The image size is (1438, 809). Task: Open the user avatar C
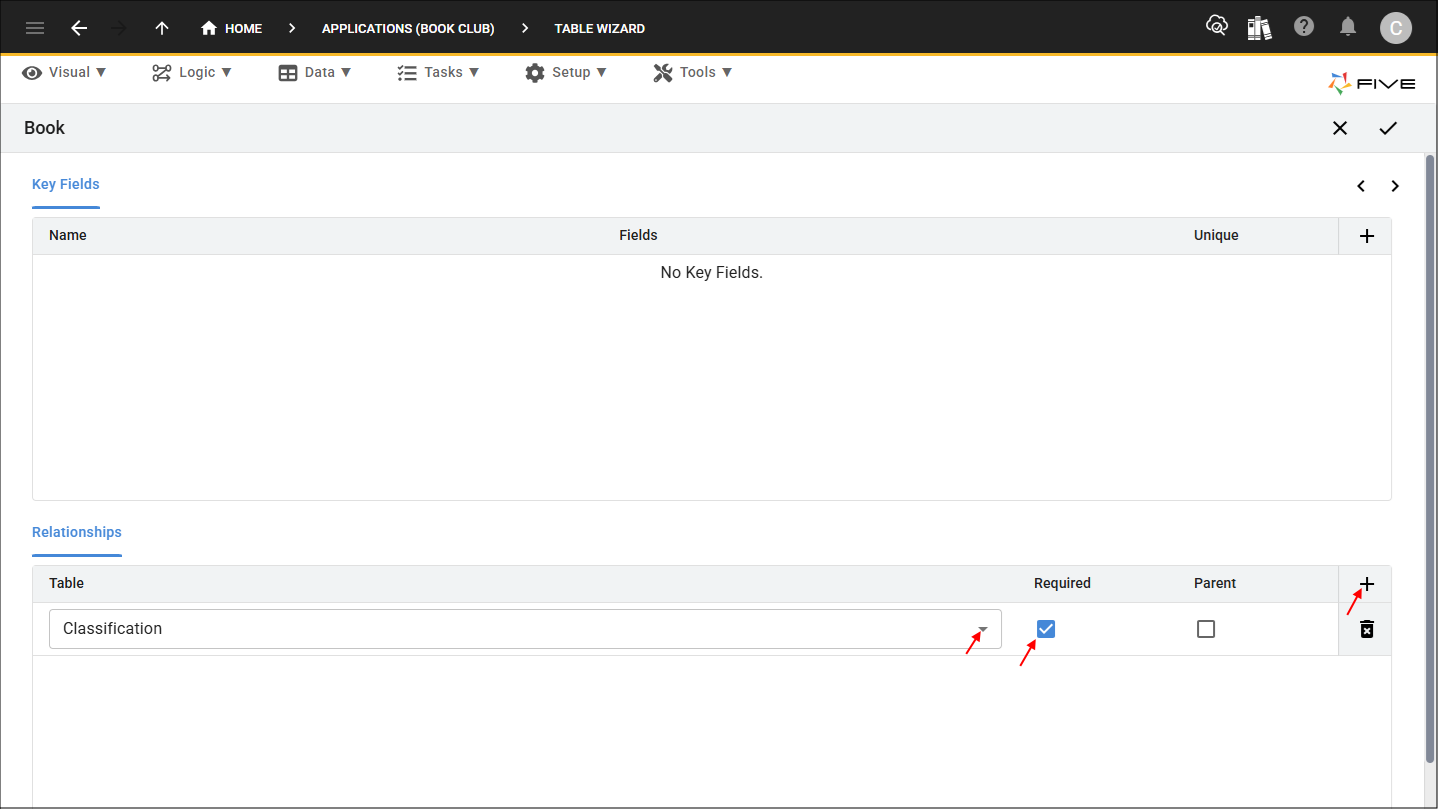pos(1396,27)
